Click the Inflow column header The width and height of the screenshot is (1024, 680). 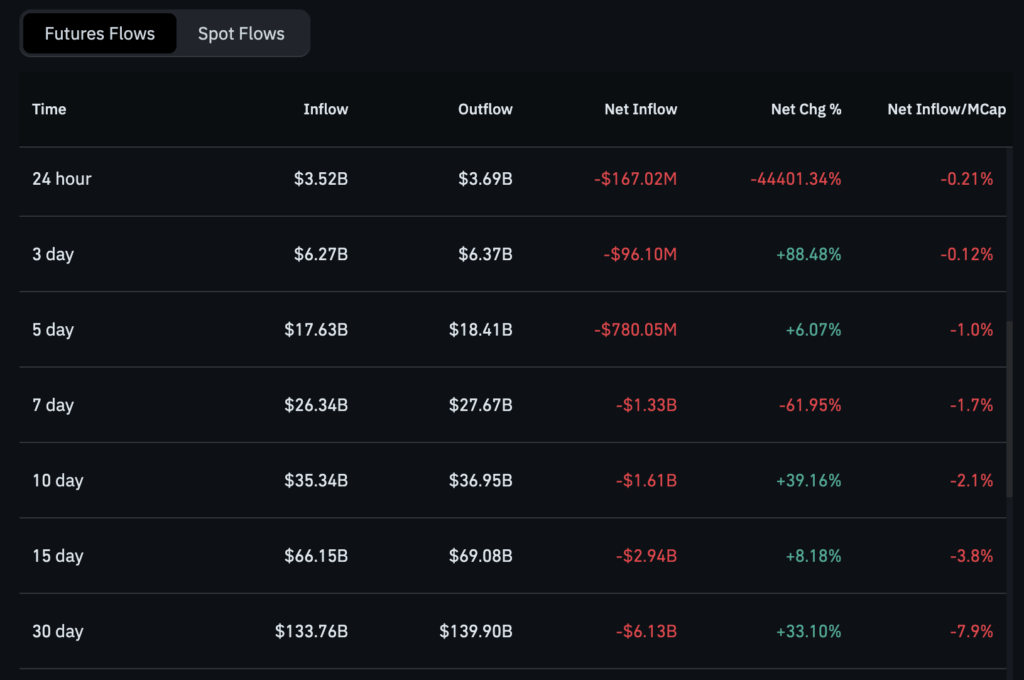[325, 109]
